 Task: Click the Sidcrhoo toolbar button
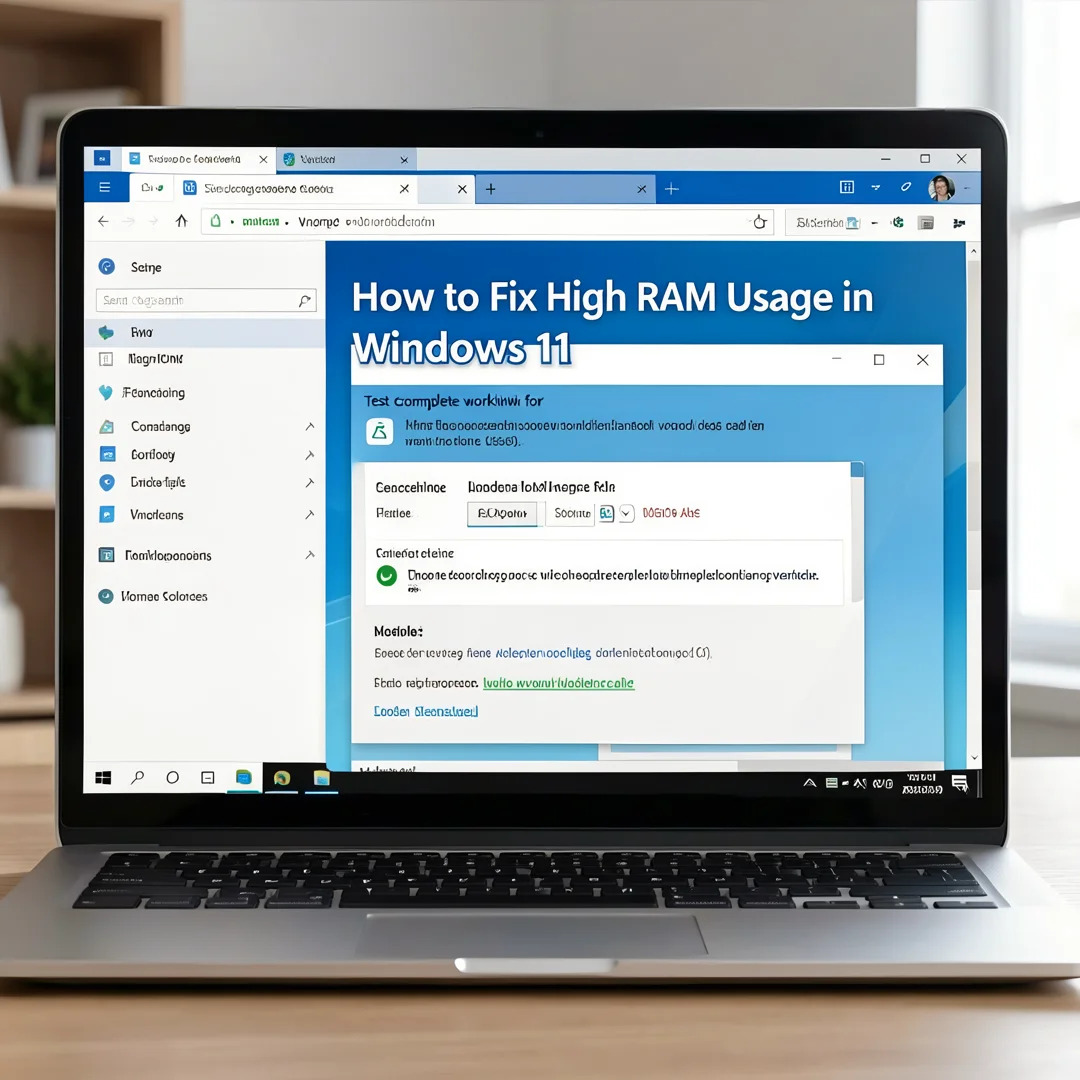point(826,222)
